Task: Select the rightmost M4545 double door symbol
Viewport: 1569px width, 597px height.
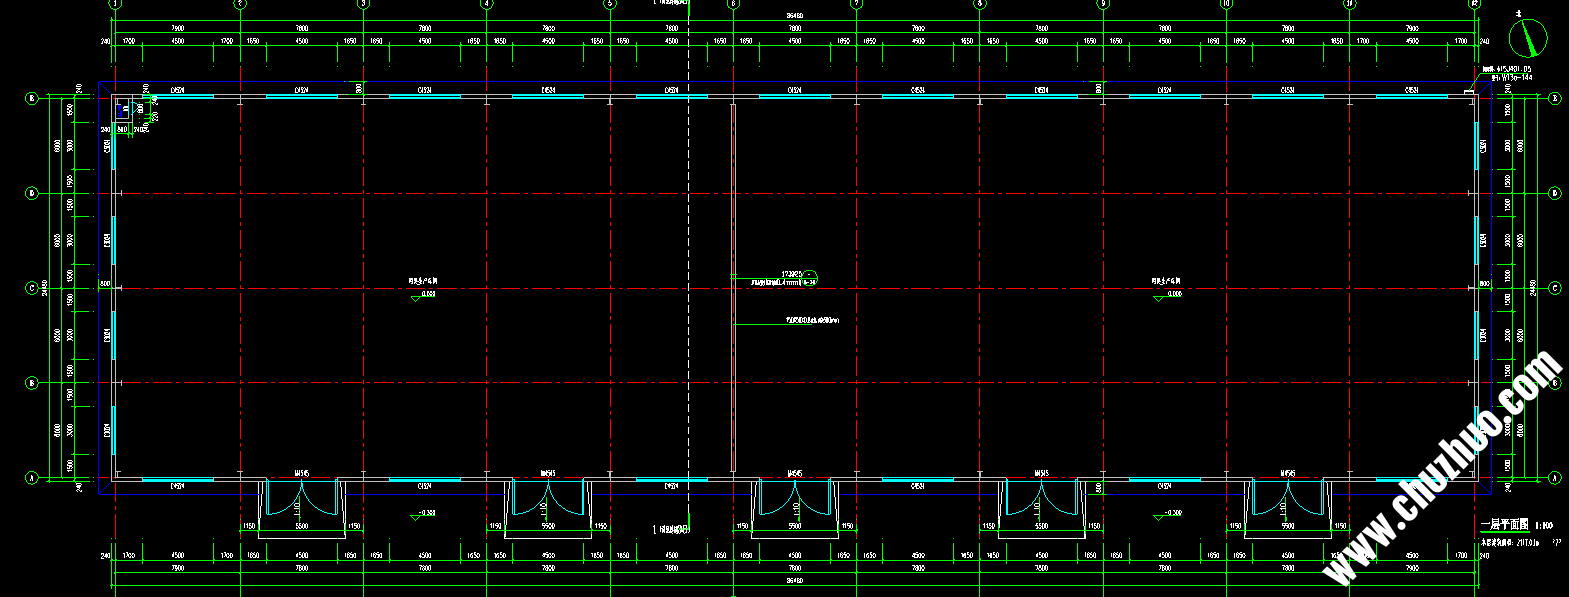Action: tap(1288, 498)
